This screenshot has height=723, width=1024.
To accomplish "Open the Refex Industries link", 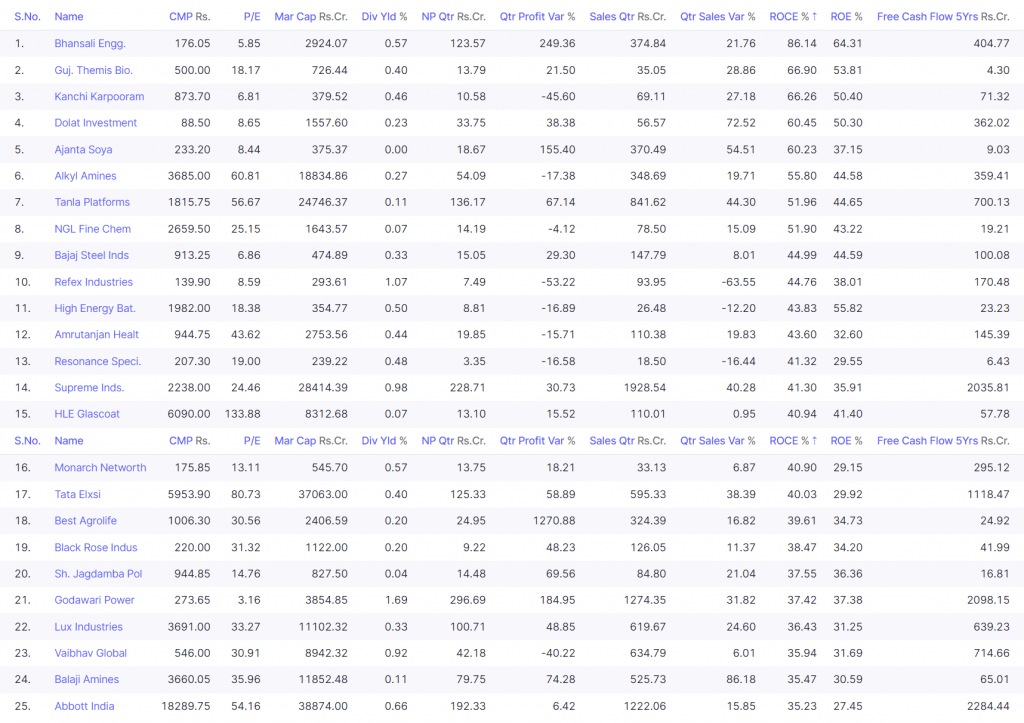I will (93, 282).
